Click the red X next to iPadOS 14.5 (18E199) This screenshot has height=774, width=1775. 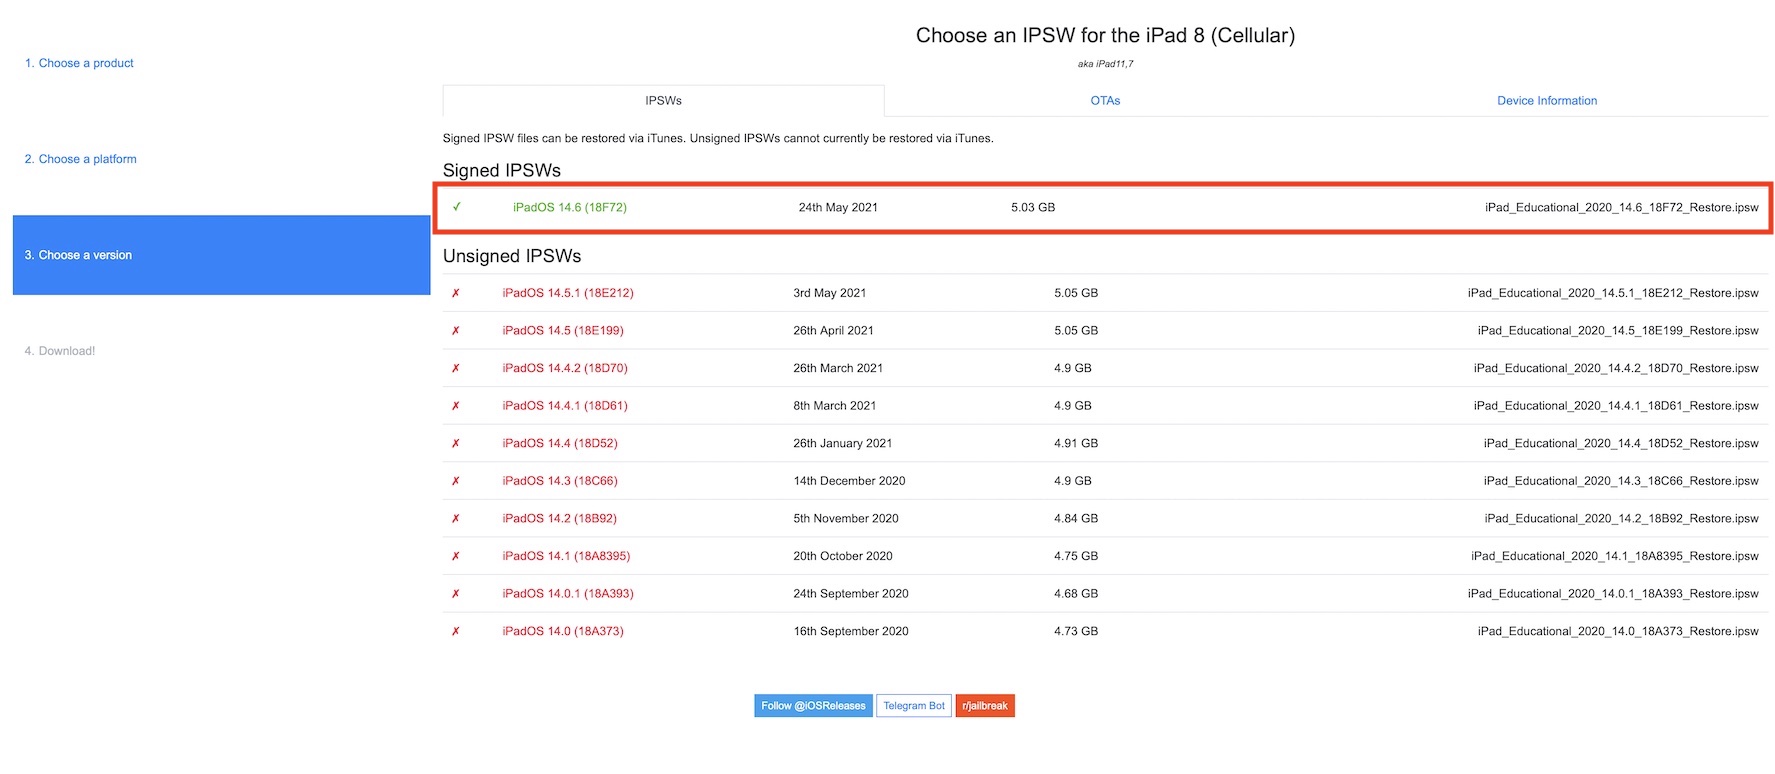(x=456, y=331)
